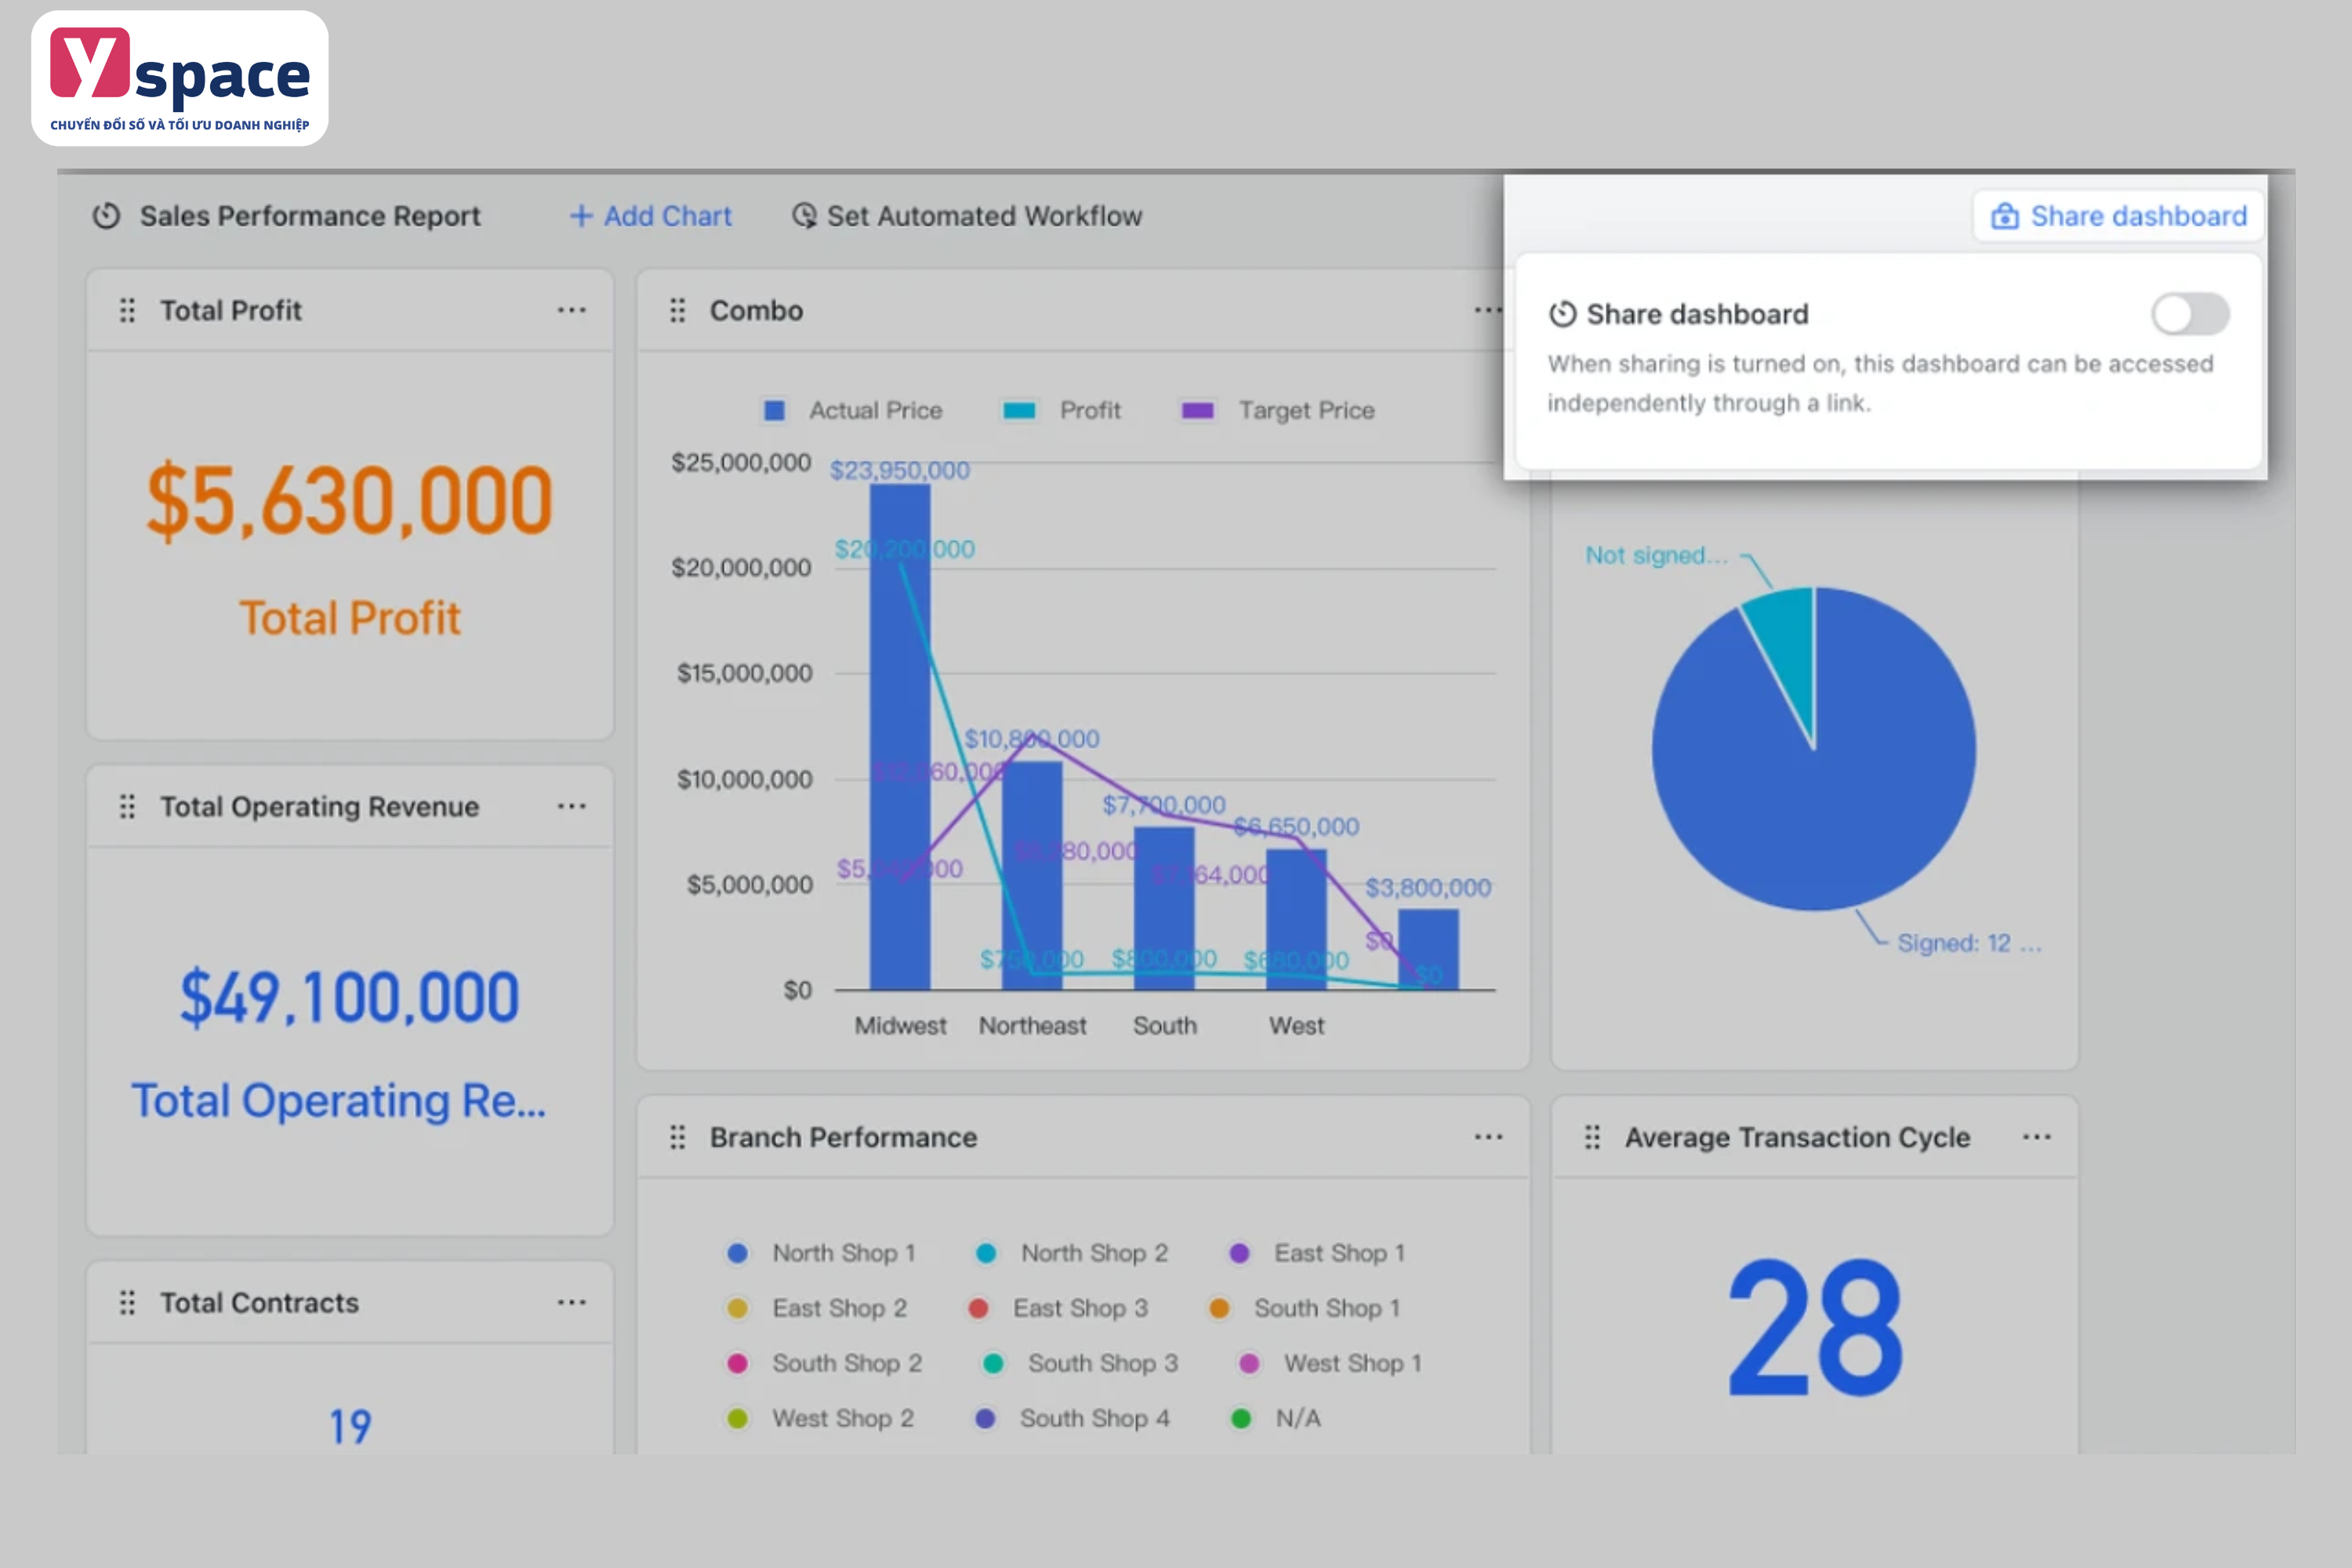
Task: Toggle East Shop 2 legend item
Action: point(817,1308)
